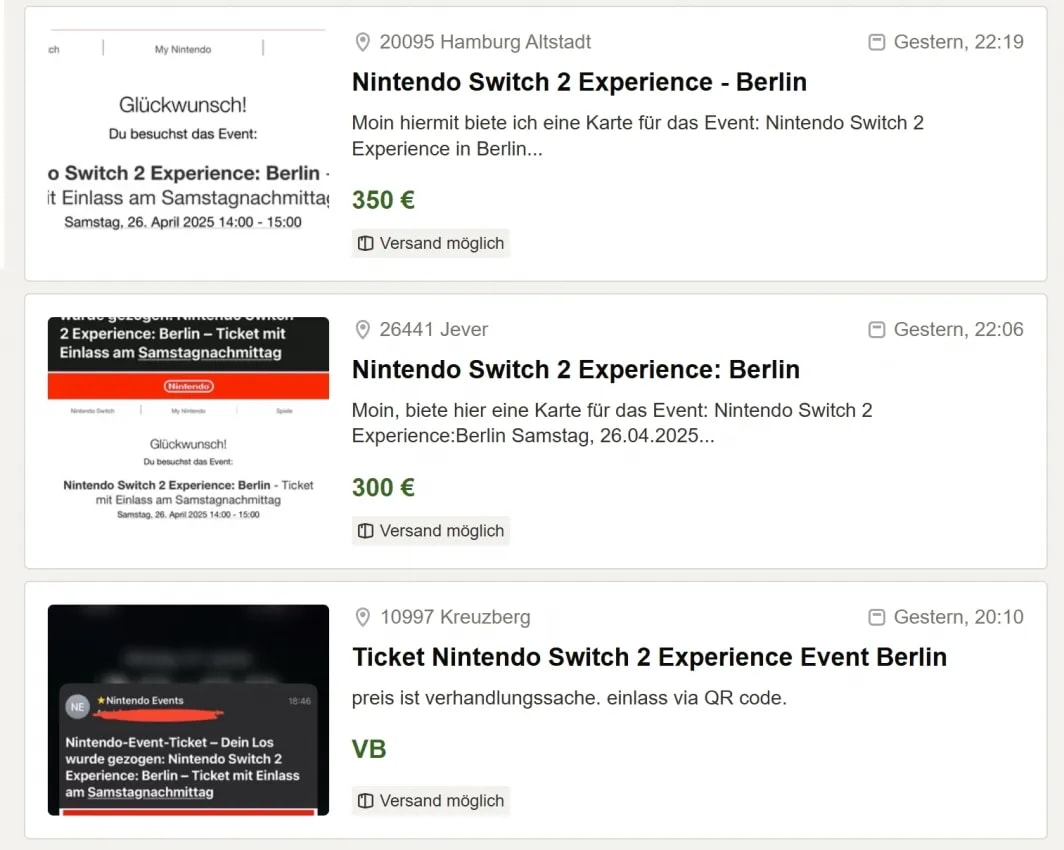The image size is (1064, 850).
Task: Click 'Versand möglich' tag on Kreuzberg listing
Action: click(x=431, y=801)
